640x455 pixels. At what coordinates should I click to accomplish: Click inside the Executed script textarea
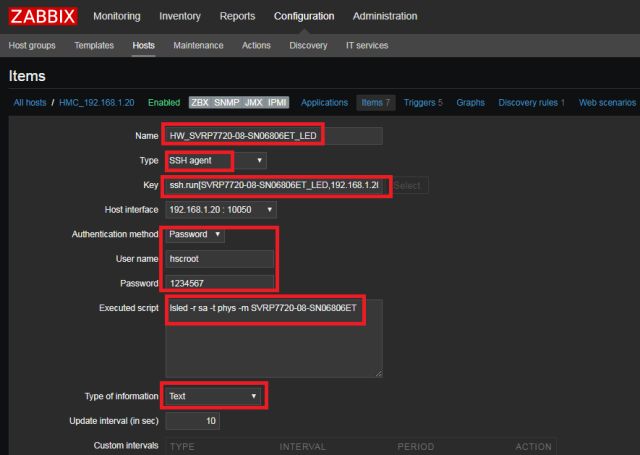tap(274, 338)
